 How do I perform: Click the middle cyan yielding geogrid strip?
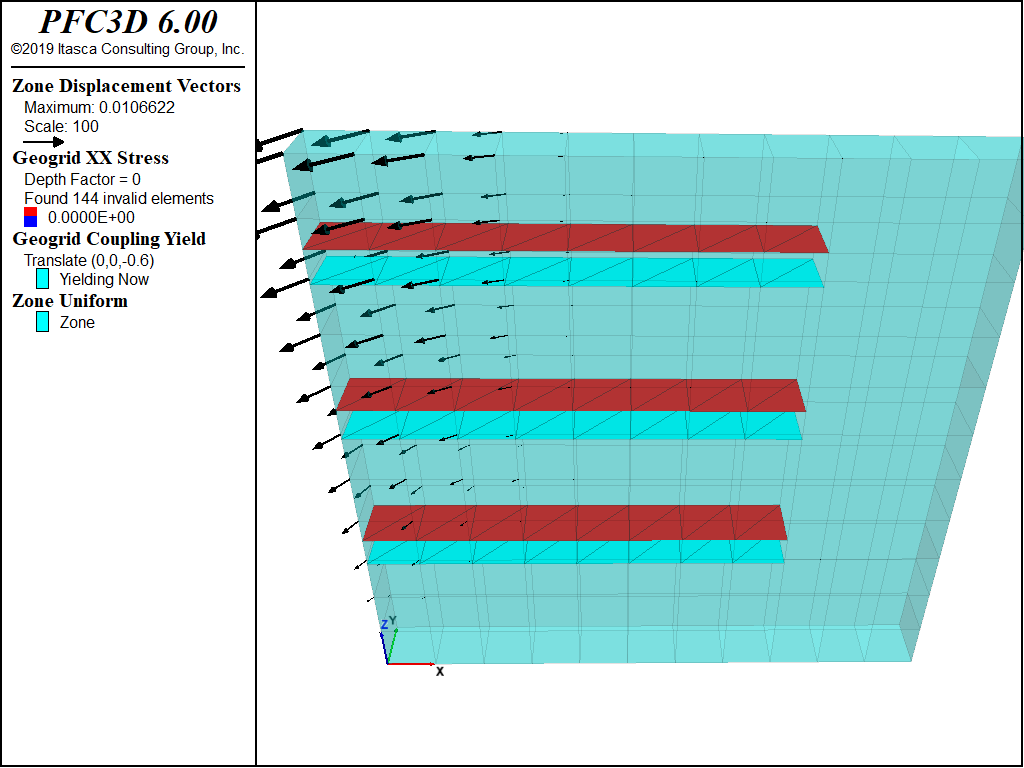pos(572,426)
